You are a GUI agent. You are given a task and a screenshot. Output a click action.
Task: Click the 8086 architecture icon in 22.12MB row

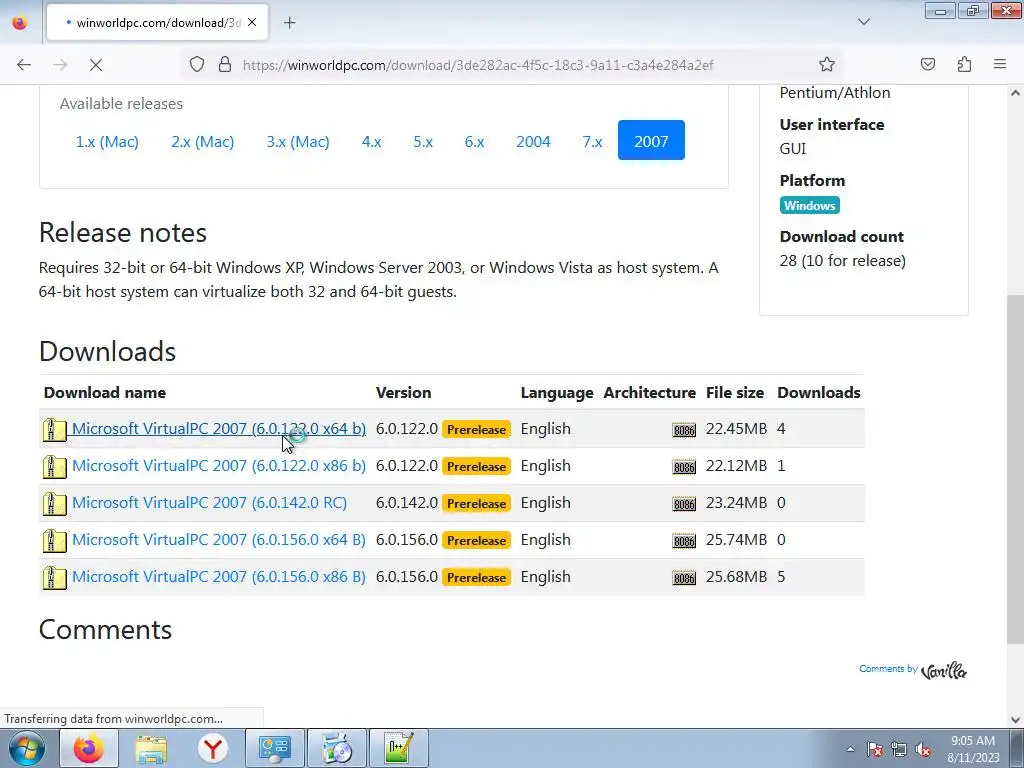tap(684, 467)
